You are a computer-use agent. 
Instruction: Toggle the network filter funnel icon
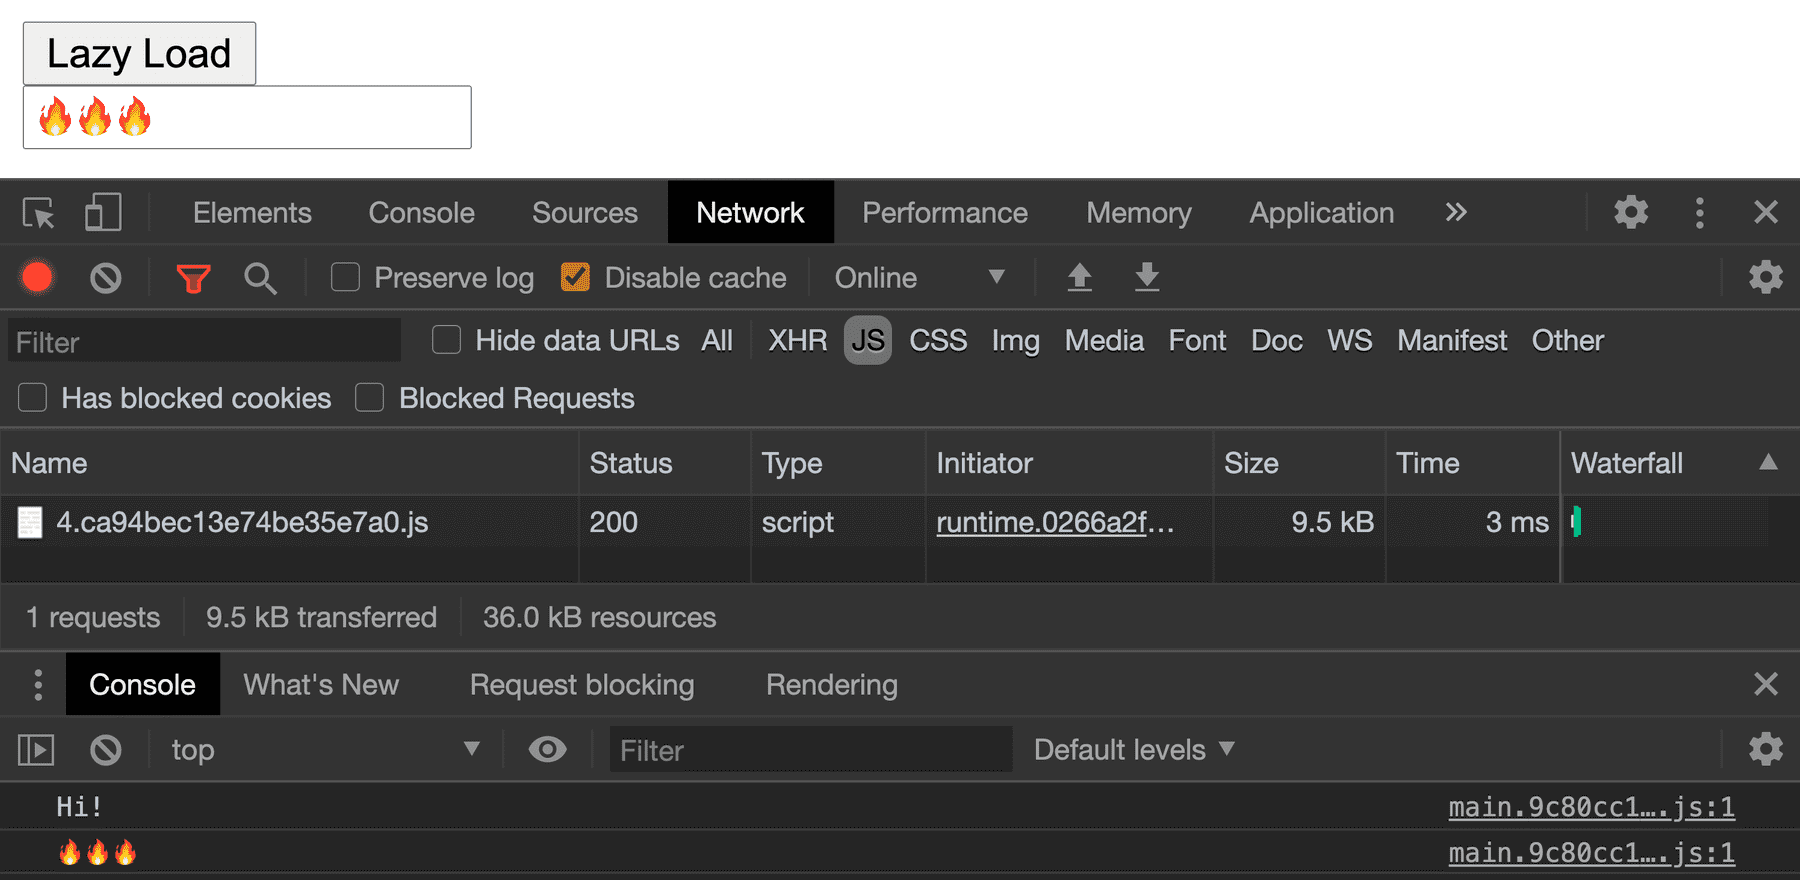click(x=193, y=278)
